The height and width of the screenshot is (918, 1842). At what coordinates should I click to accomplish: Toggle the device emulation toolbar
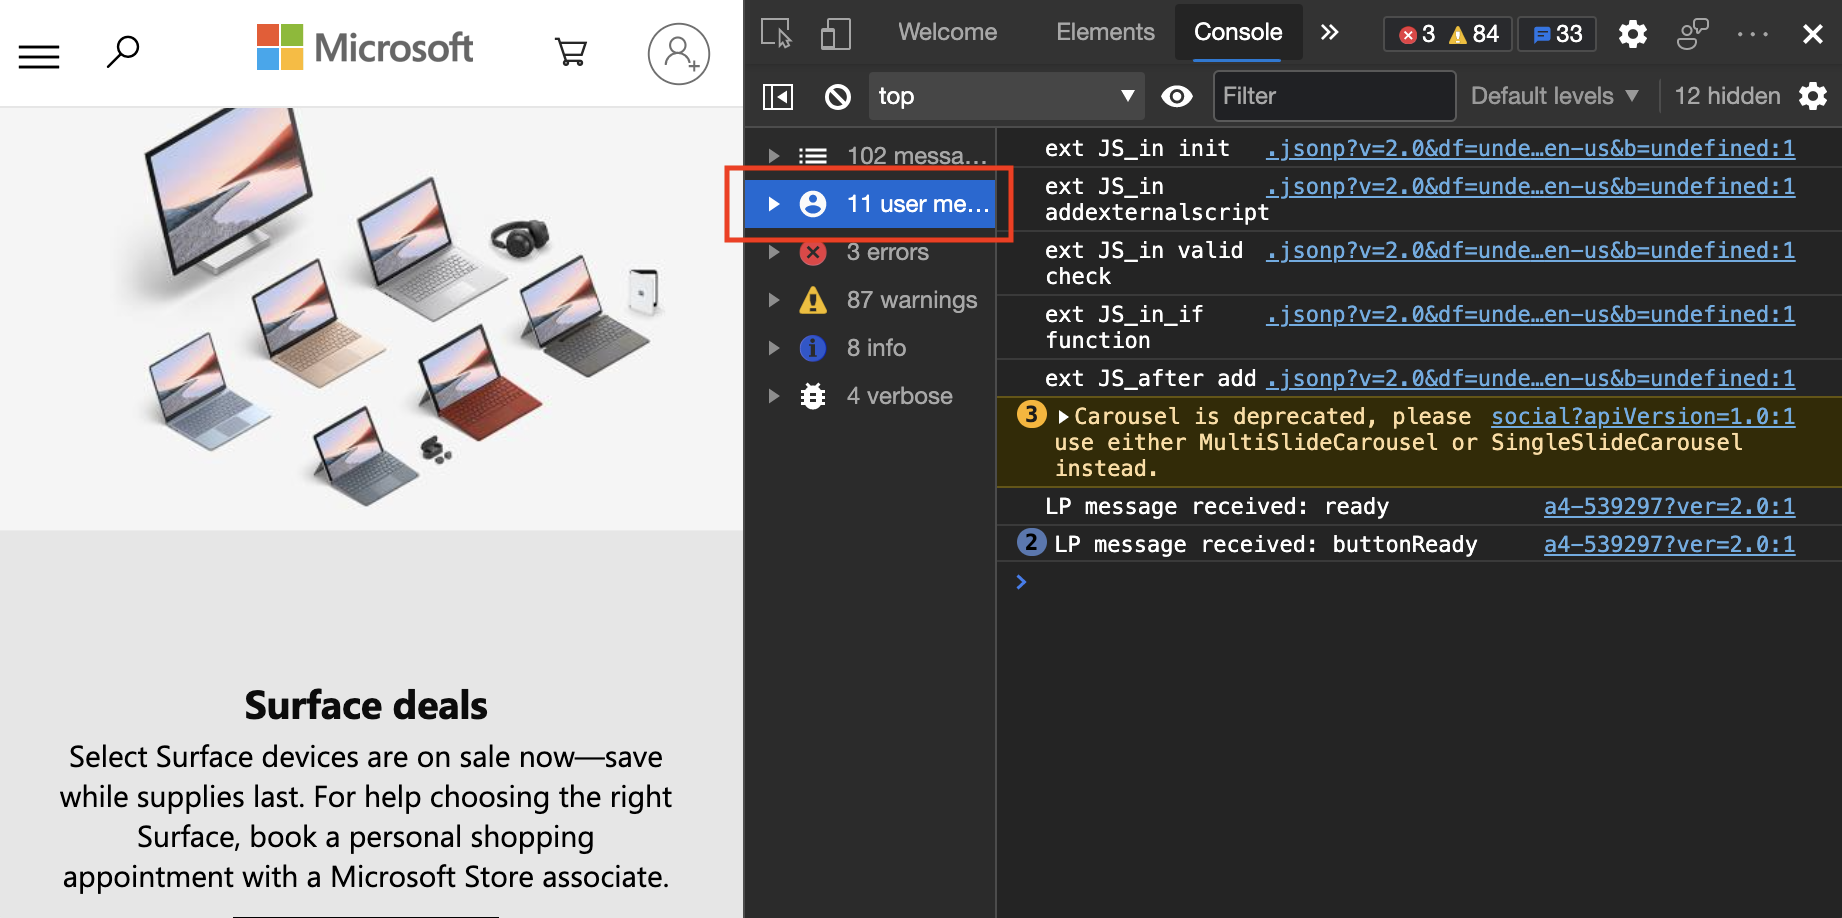835,33
